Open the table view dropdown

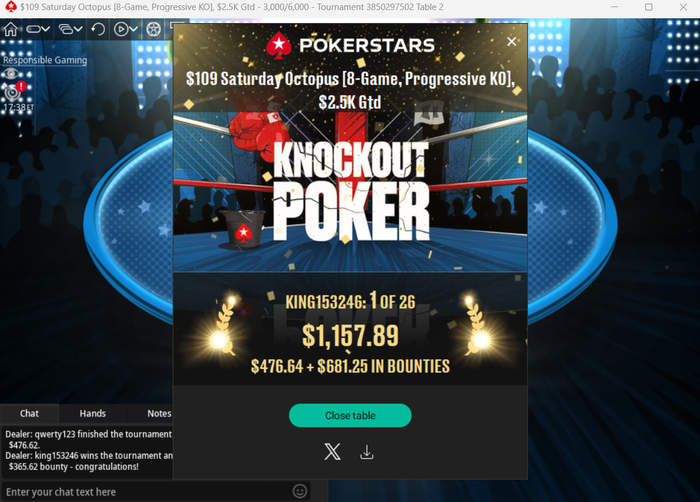pos(38,29)
